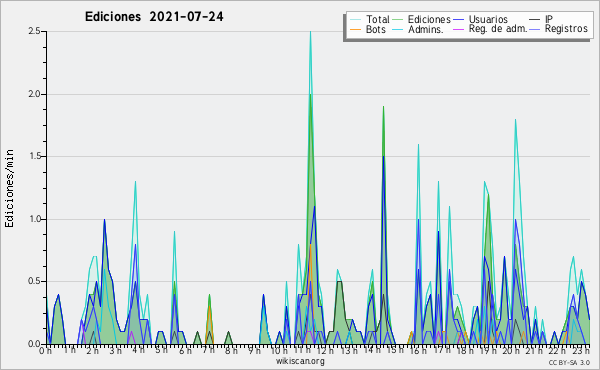Click the 23 h tick on time axis
The image size is (600, 370).
(x=581, y=350)
